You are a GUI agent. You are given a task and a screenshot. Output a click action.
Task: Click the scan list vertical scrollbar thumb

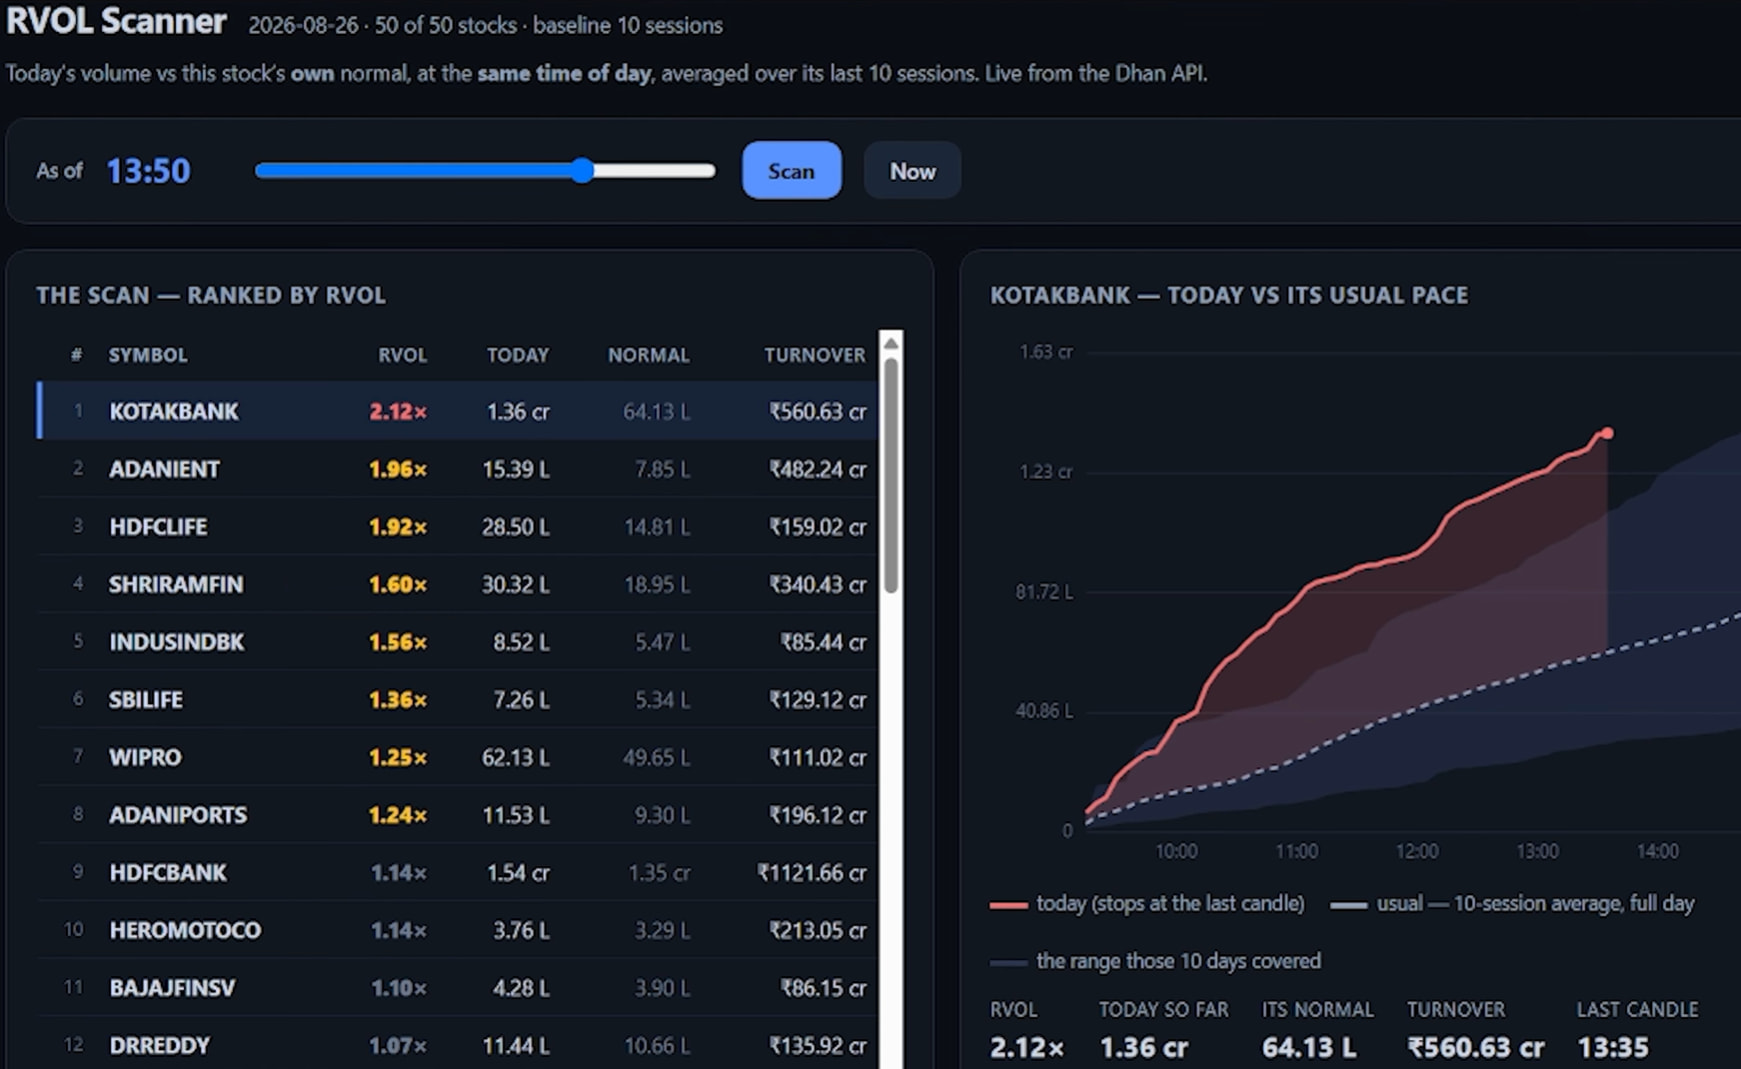pos(891,476)
